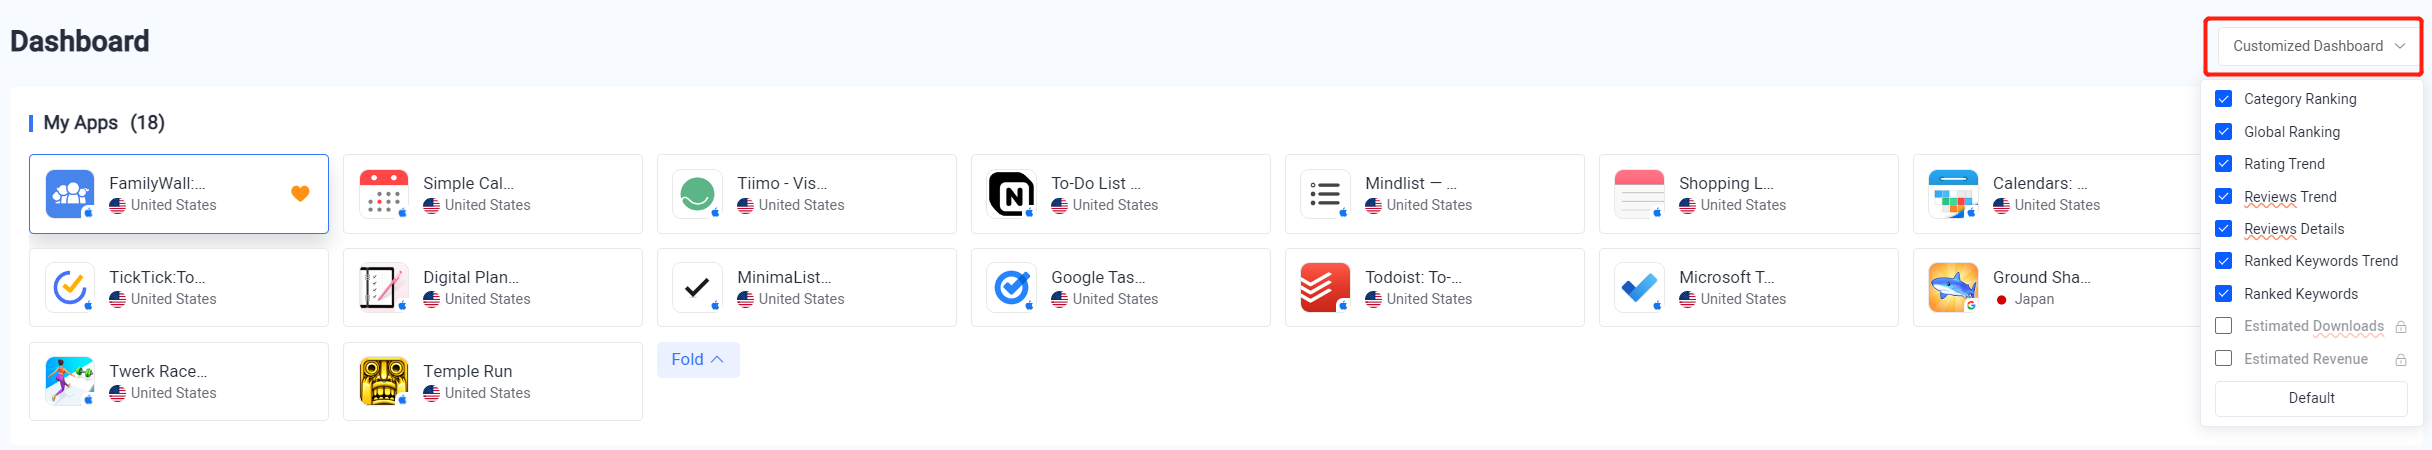Select the Tiimo green smiley icon
Screen dimensions: 2432x450
point(698,194)
